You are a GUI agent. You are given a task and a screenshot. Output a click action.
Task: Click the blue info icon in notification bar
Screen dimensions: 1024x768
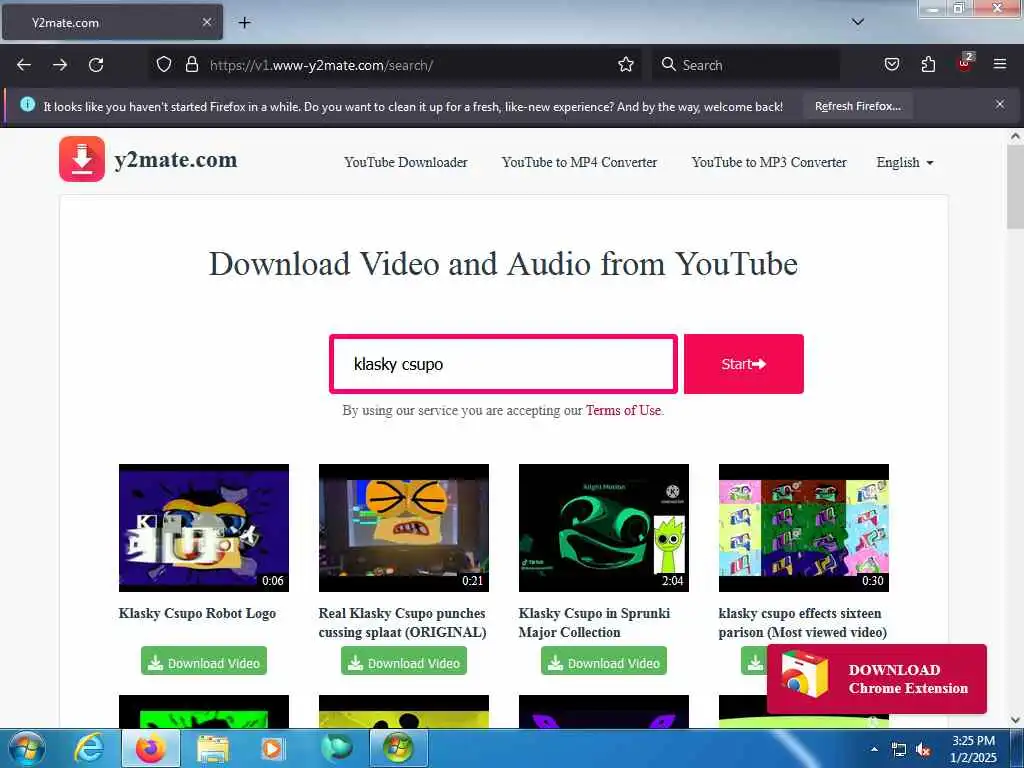click(x=27, y=104)
